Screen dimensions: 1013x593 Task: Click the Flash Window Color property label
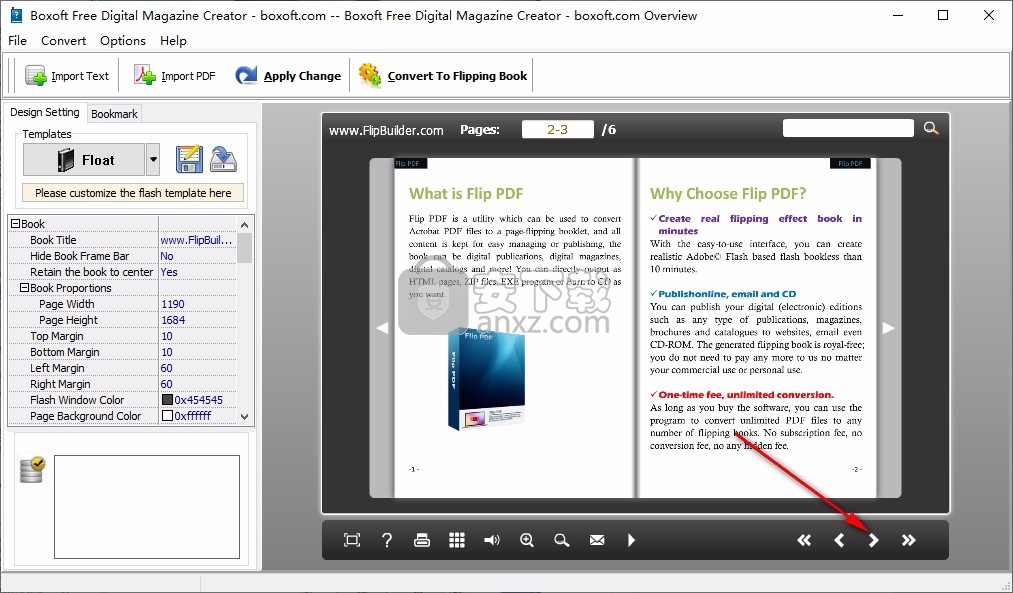(x=77, y=400)
